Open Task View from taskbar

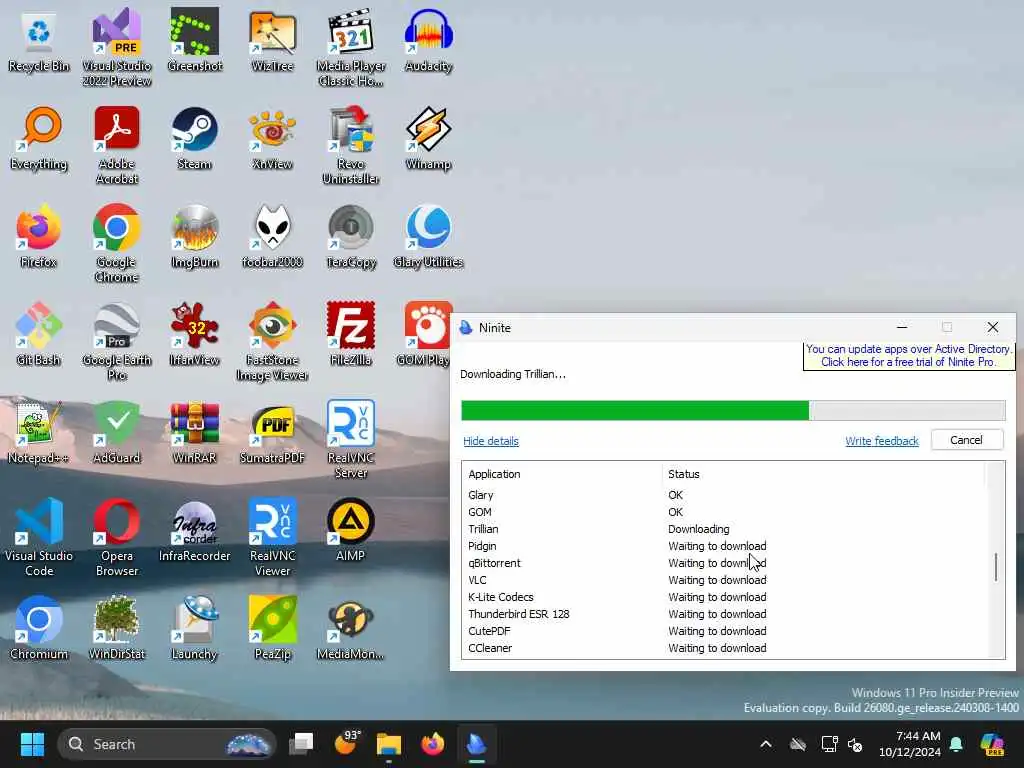point(302,744)
